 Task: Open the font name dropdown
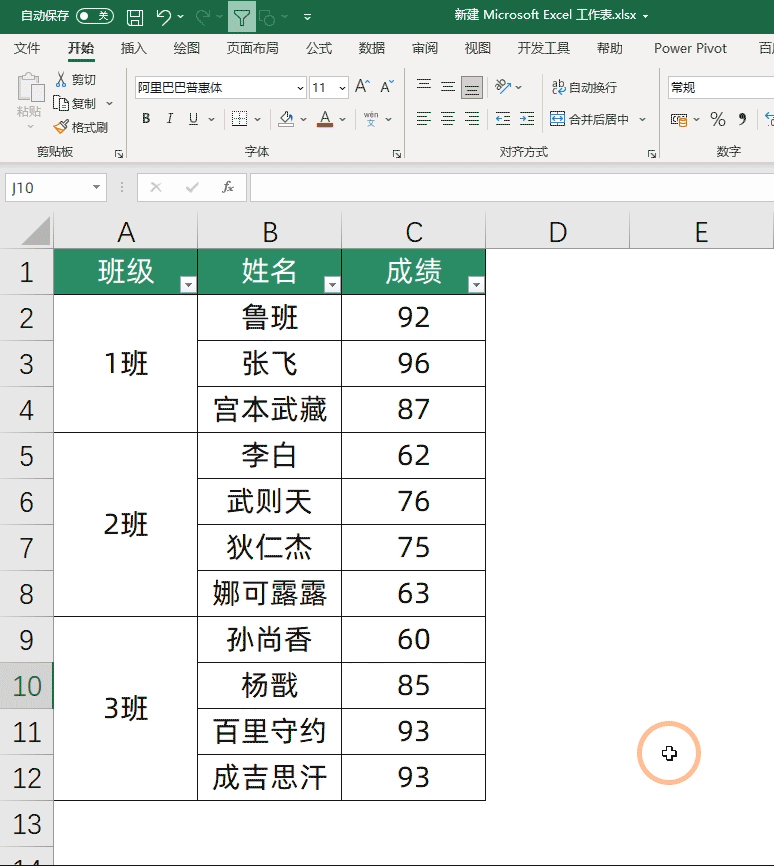tap(299, 88)
